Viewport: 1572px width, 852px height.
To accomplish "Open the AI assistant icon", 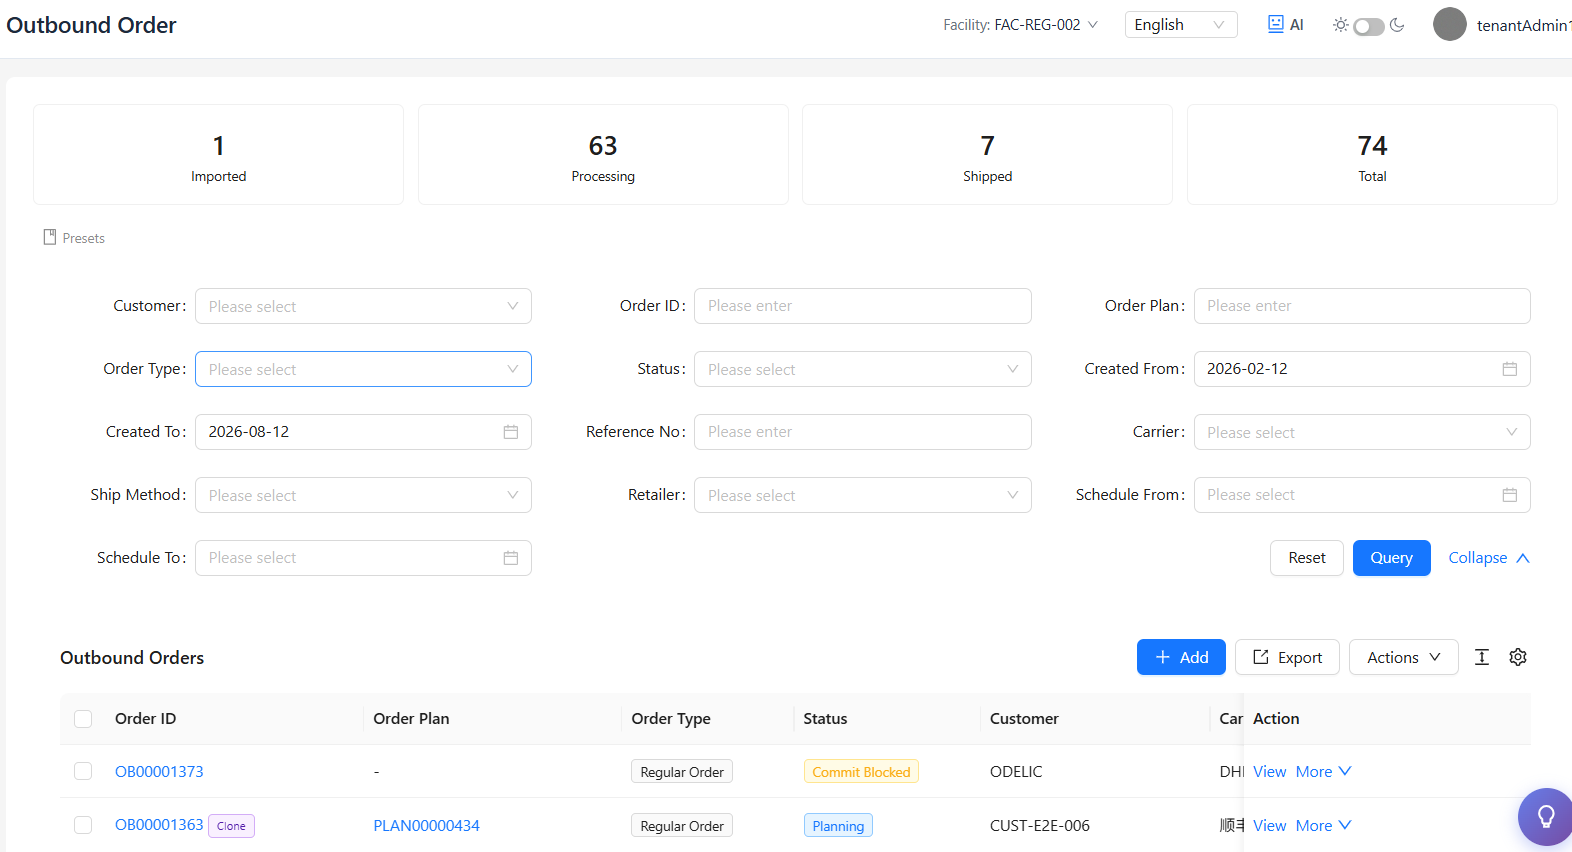I will pos(1285,25).
